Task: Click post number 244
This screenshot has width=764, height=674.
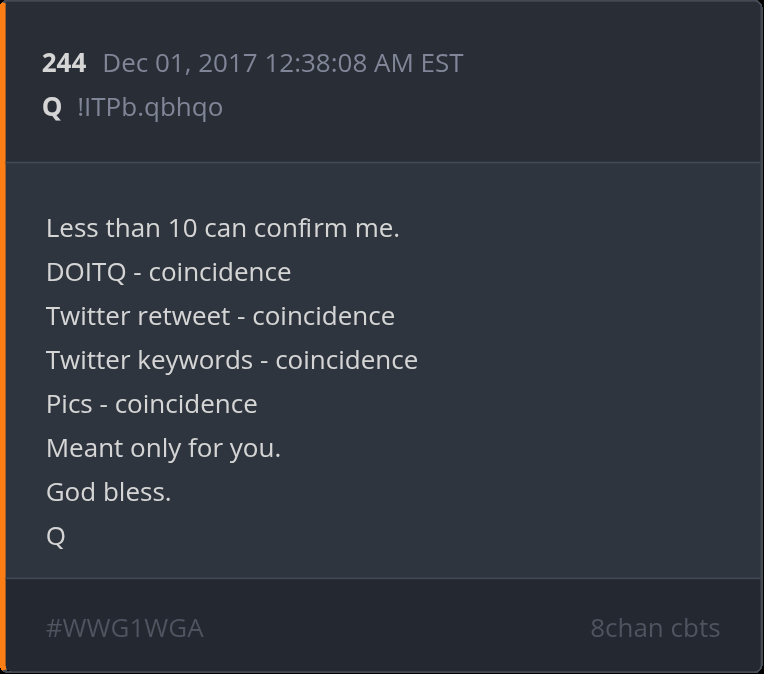Action: tap(64, 63)
